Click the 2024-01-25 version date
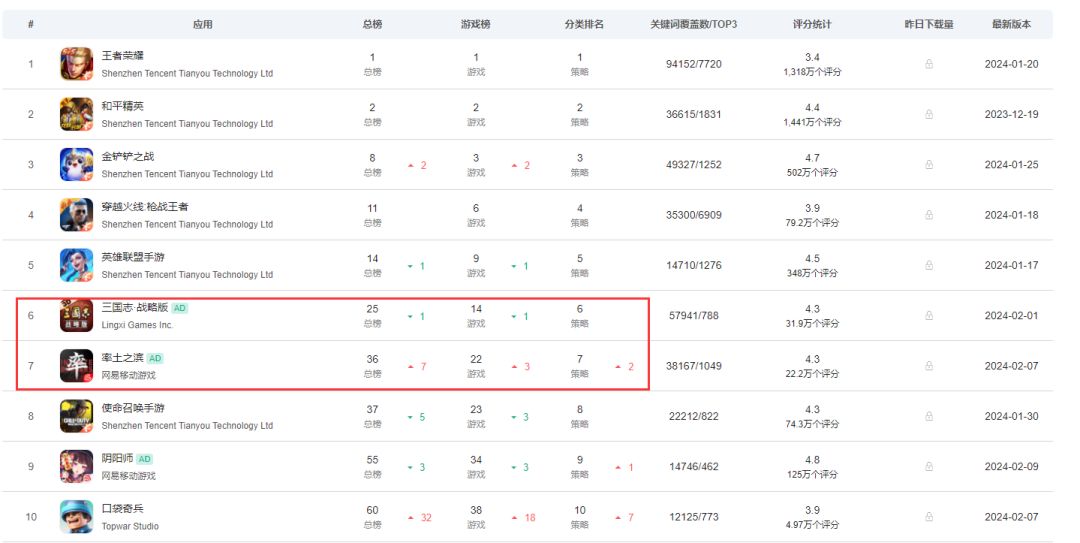The width and height of the screenshot is (1080, 543). coord(1011,165)
